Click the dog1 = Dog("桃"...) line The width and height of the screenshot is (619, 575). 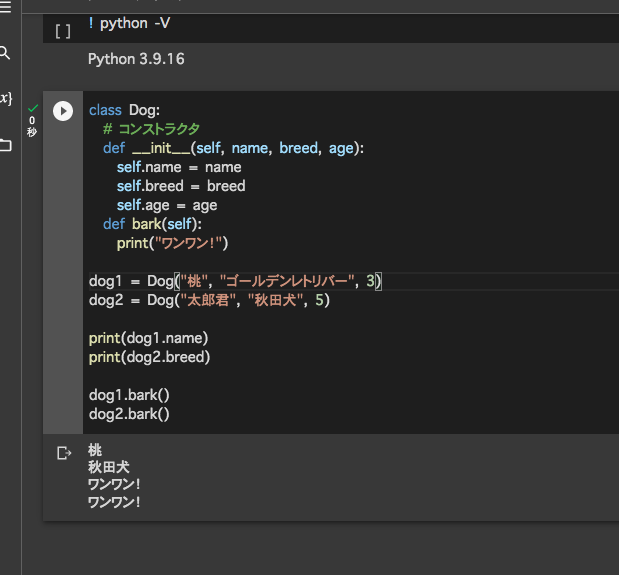[235, 281]
